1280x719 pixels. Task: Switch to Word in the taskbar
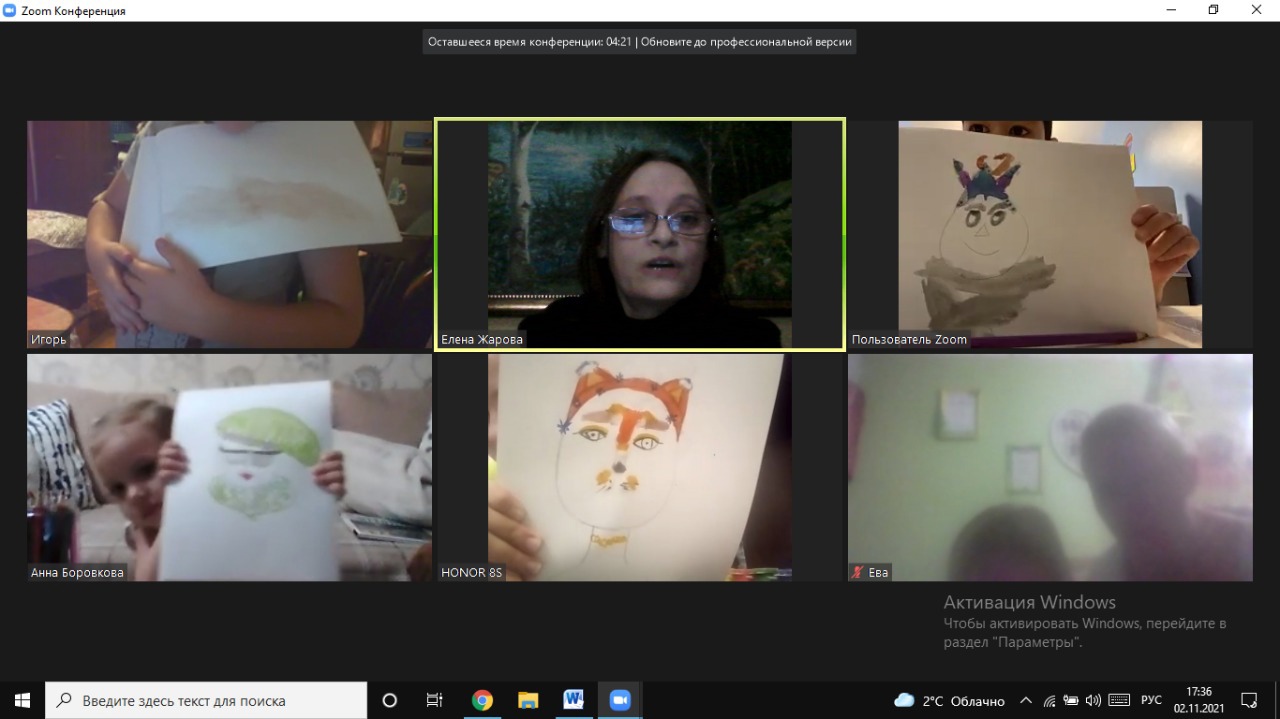tap(574, 700)
